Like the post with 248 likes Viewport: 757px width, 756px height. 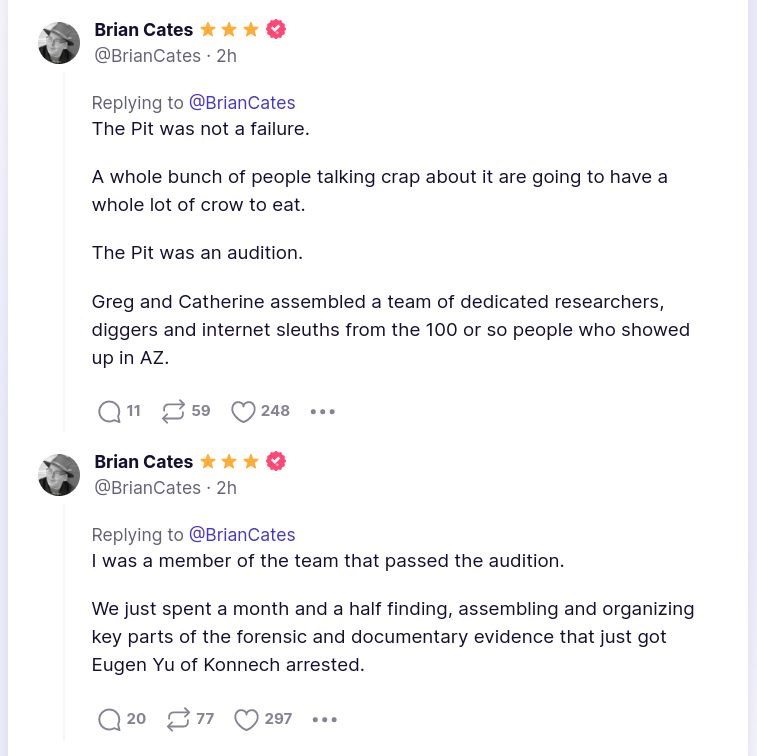pyautogui.click(x=243, y=411)
